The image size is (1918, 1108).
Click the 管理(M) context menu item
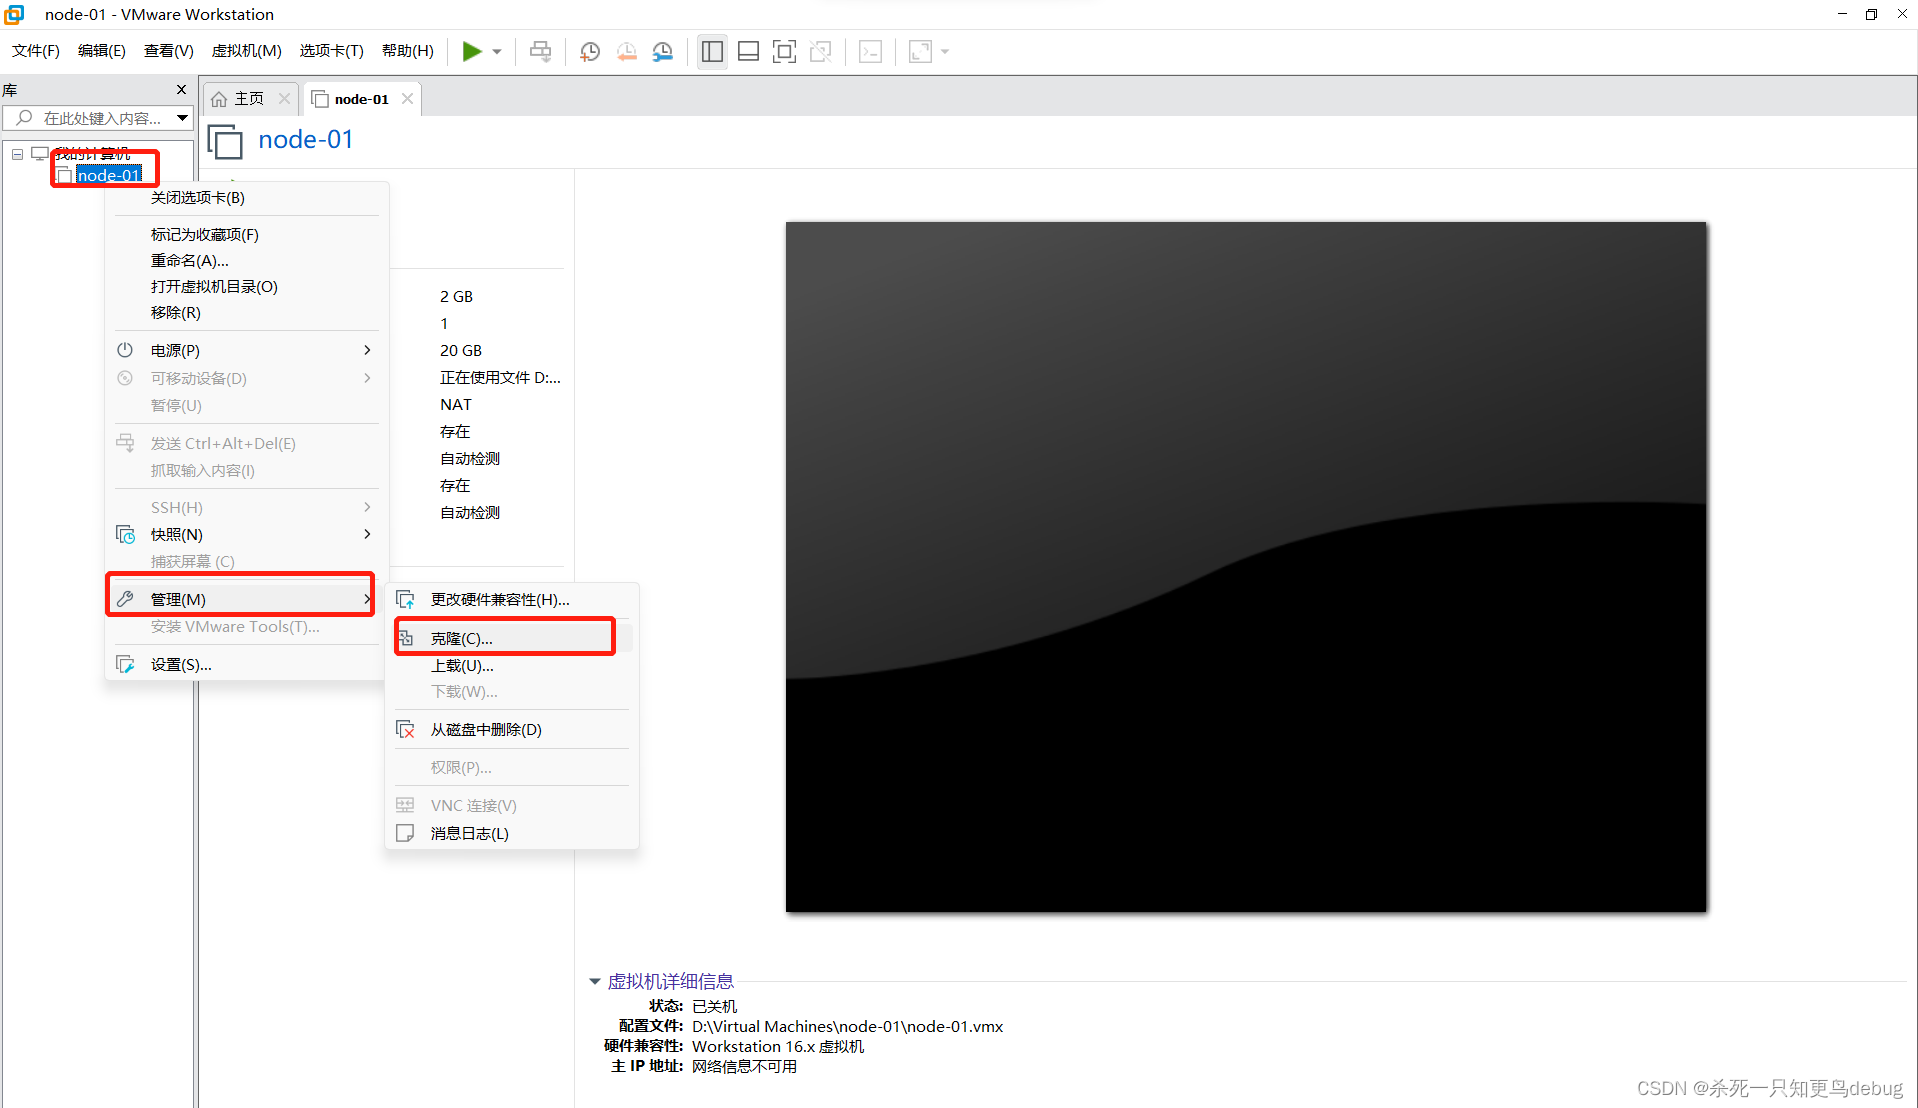click(246, 599)
